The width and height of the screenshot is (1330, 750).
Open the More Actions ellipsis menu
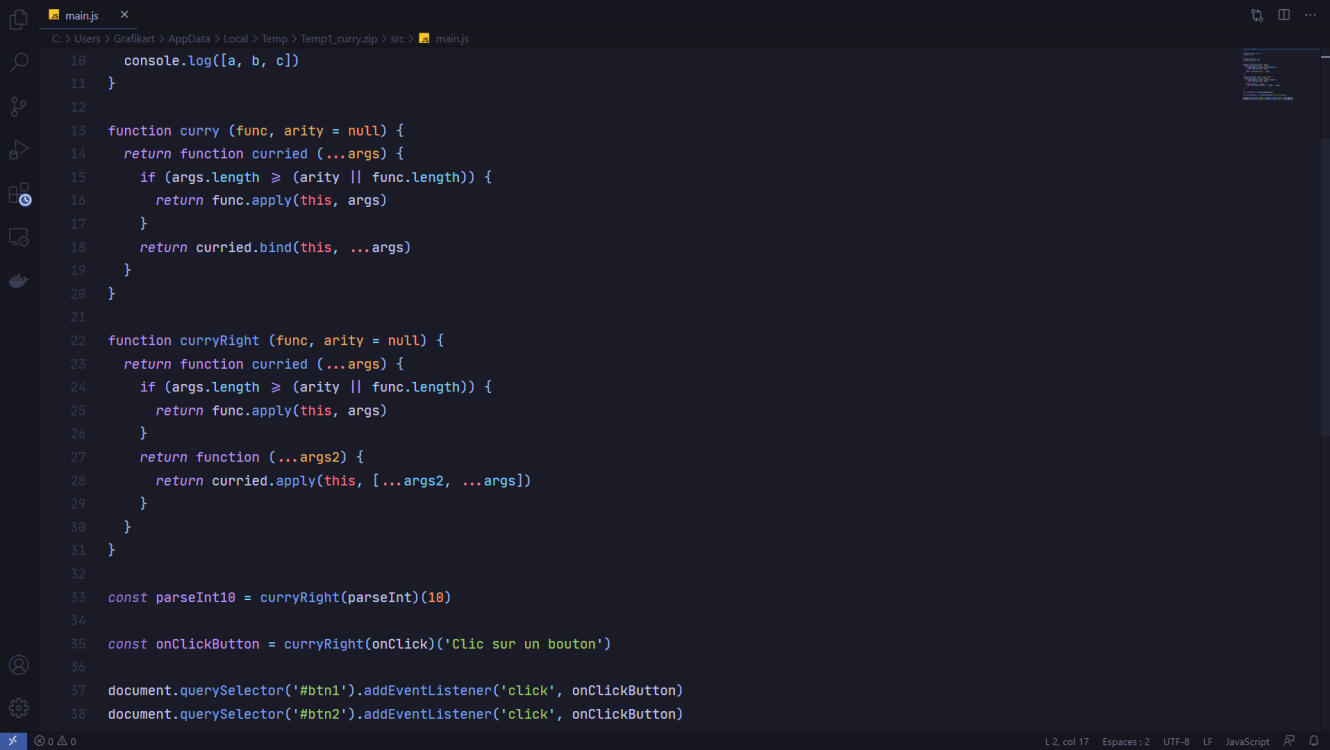click(1310, 15)
